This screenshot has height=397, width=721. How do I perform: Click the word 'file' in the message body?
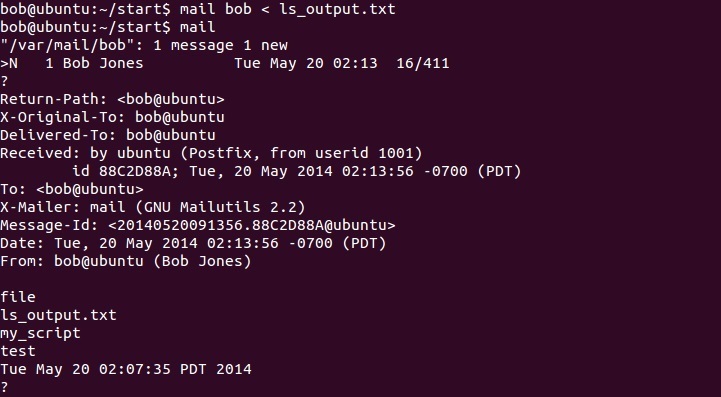18,297
